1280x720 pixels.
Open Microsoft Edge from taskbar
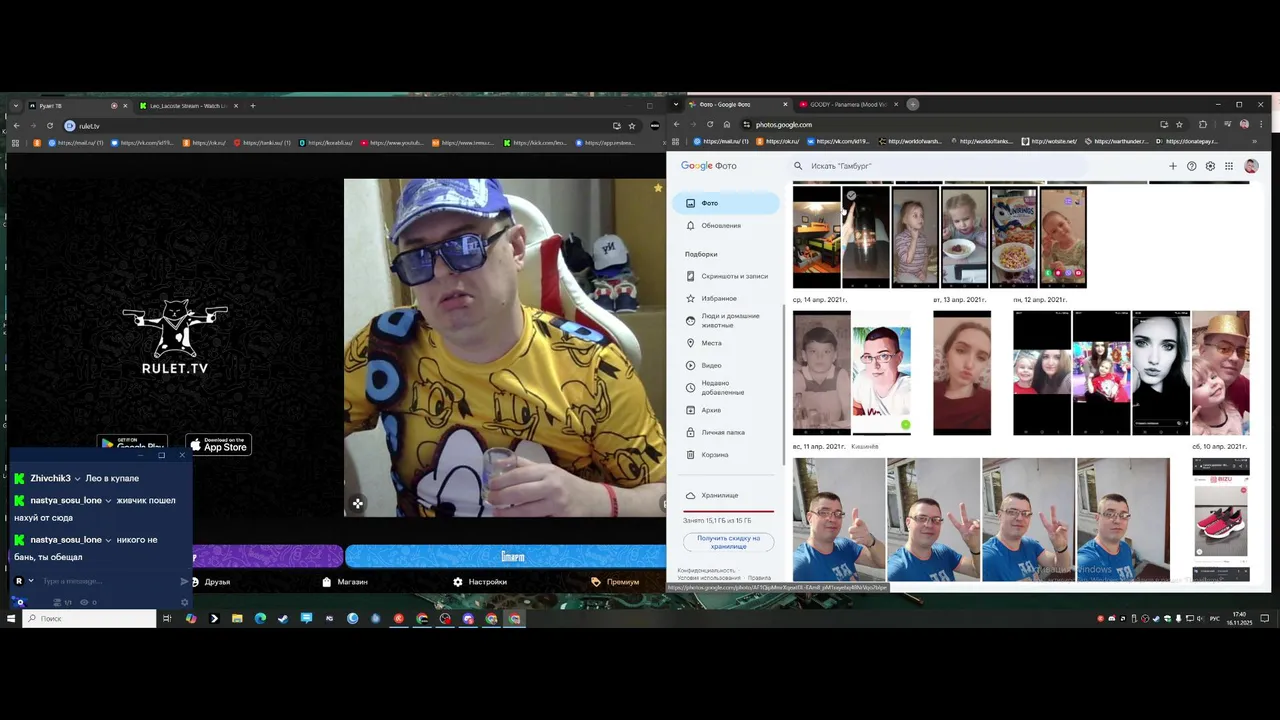coord(260,619)
